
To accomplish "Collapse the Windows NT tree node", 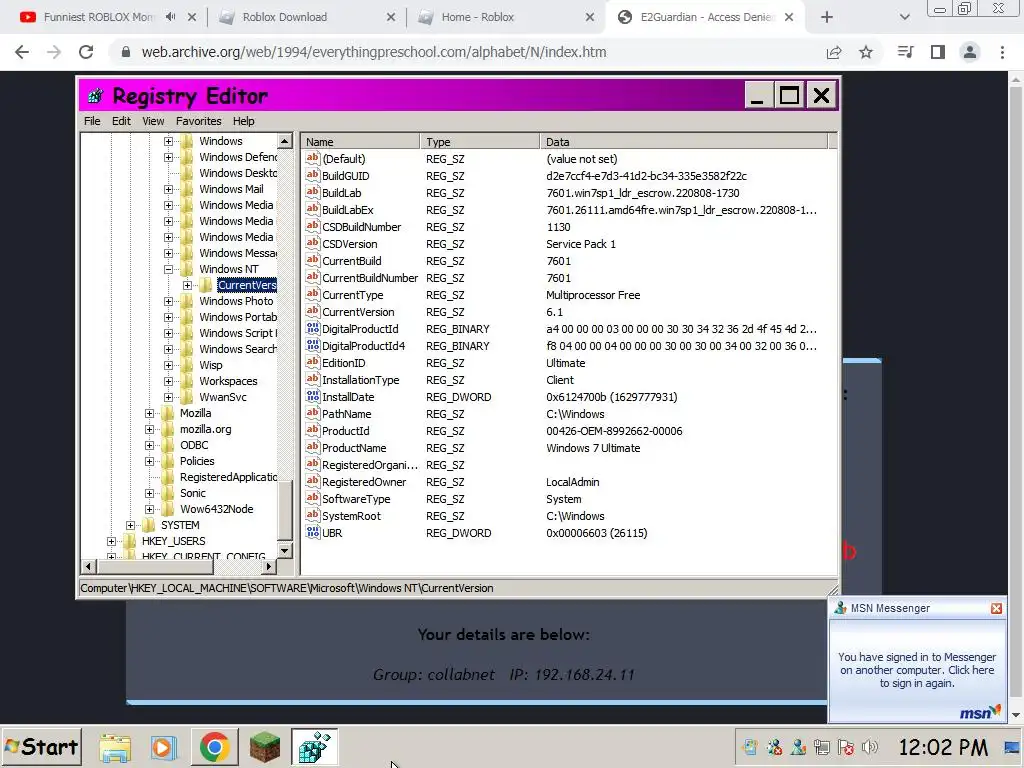I will [x=168, y=269].
